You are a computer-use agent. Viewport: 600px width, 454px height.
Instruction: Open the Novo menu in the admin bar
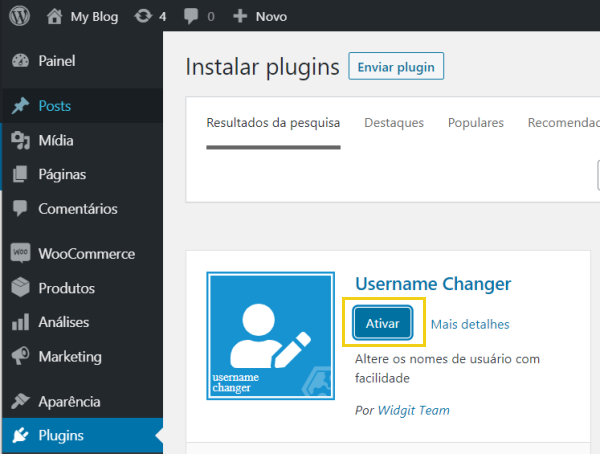coord(271,16)
